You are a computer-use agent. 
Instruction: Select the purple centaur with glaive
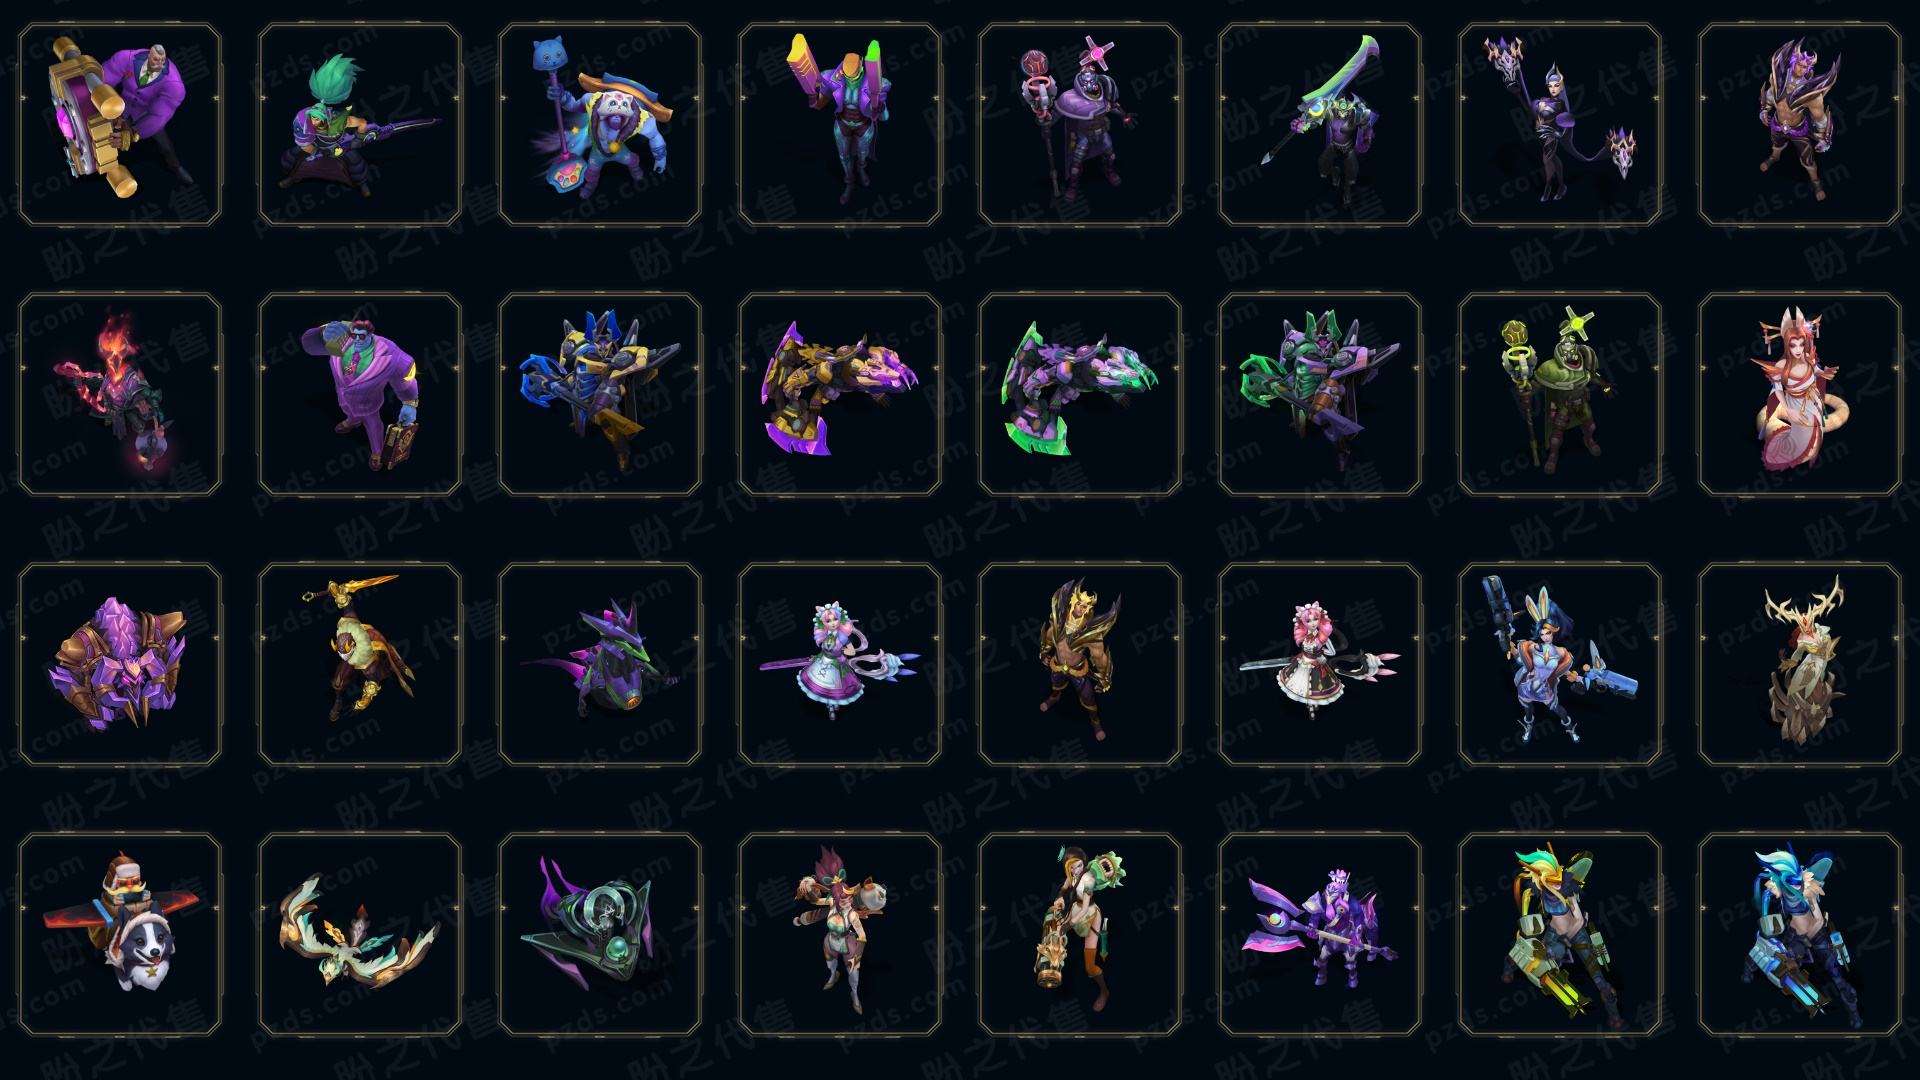point(1320,934)
